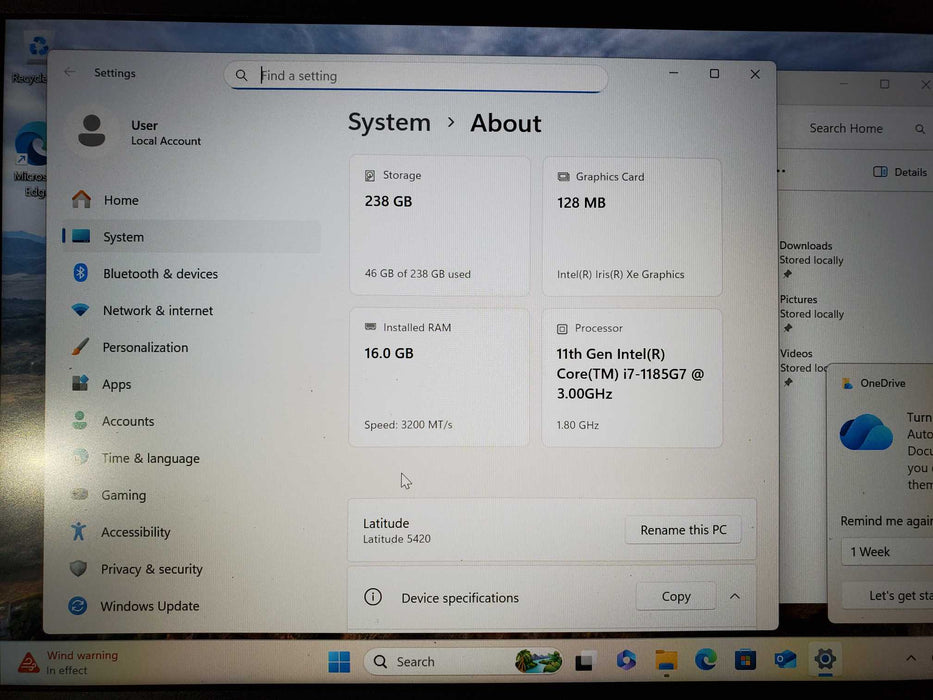Open Time & language settings
The image size is (933, 700).
148,458
